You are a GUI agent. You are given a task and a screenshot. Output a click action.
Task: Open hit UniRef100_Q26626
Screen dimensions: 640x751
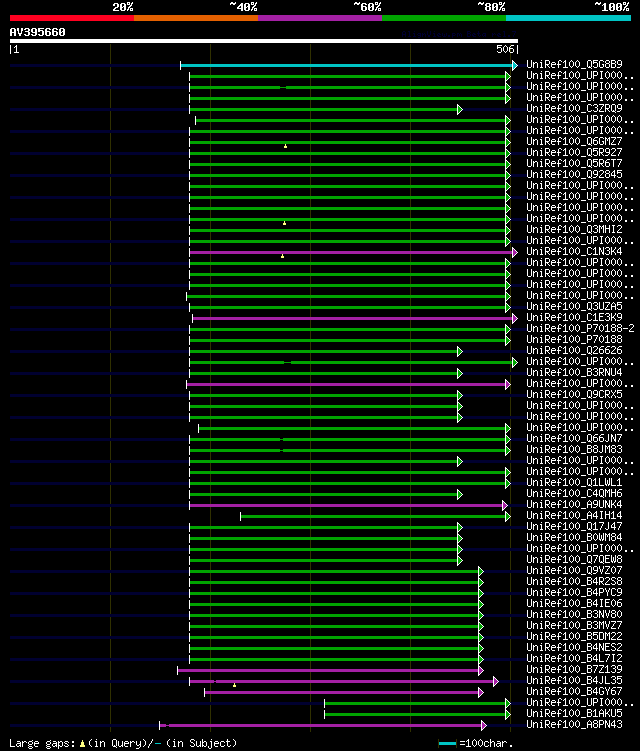point(574,351)
